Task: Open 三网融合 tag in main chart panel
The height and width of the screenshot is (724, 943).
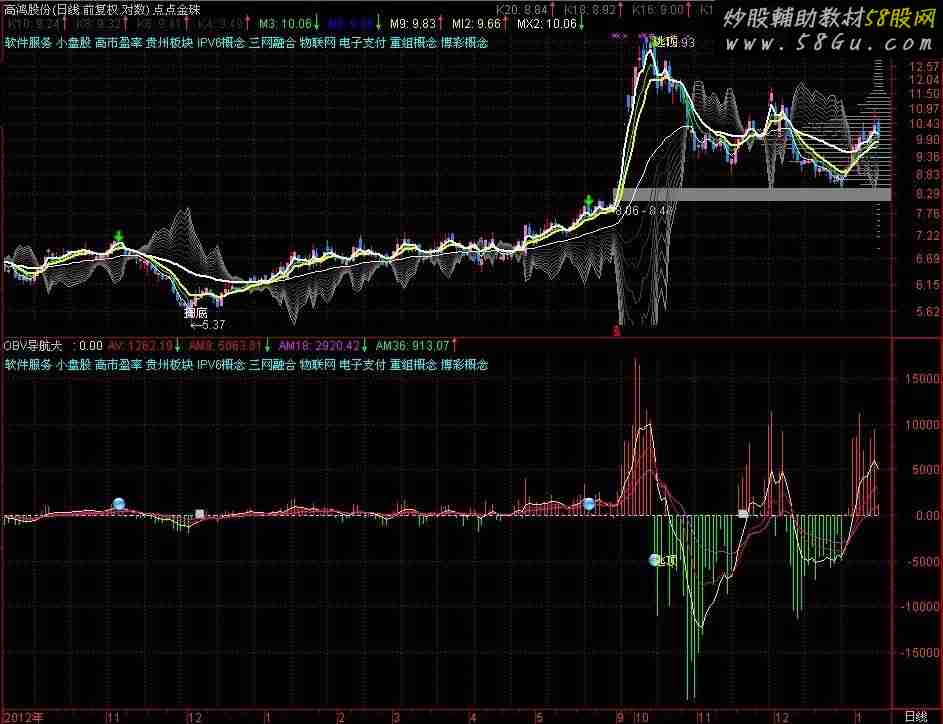Action: (272, 43)
